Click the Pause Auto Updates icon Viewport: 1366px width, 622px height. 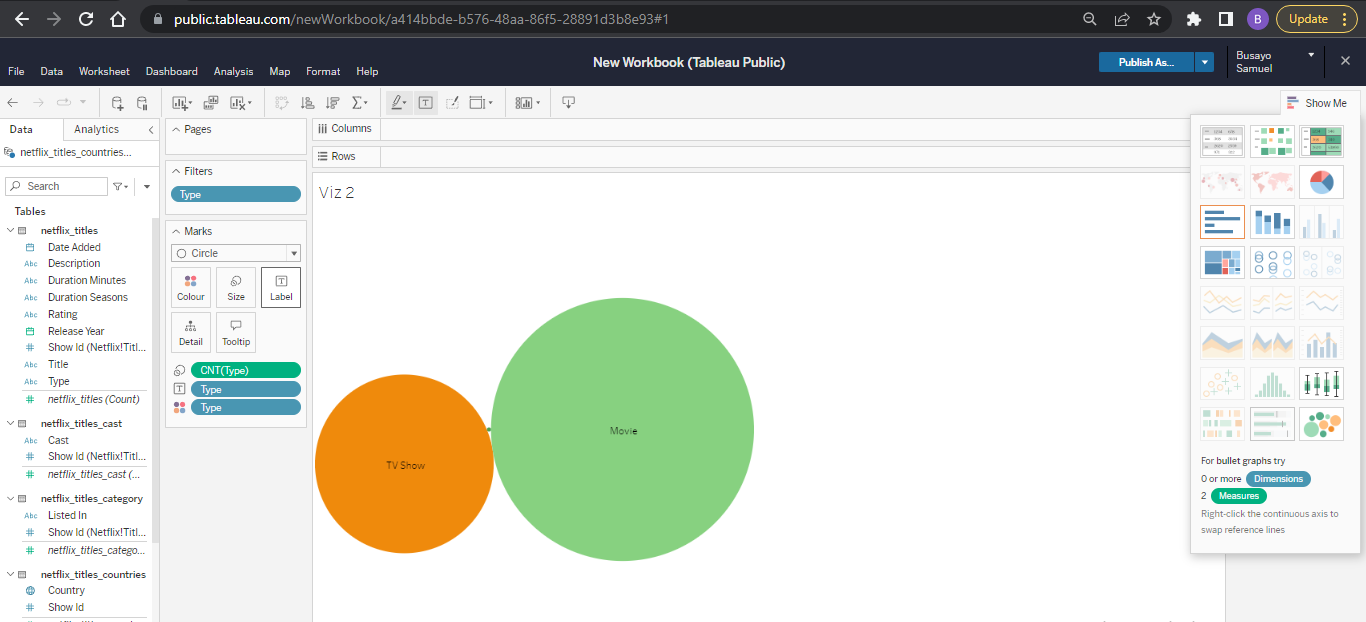(x=142, y=103)
